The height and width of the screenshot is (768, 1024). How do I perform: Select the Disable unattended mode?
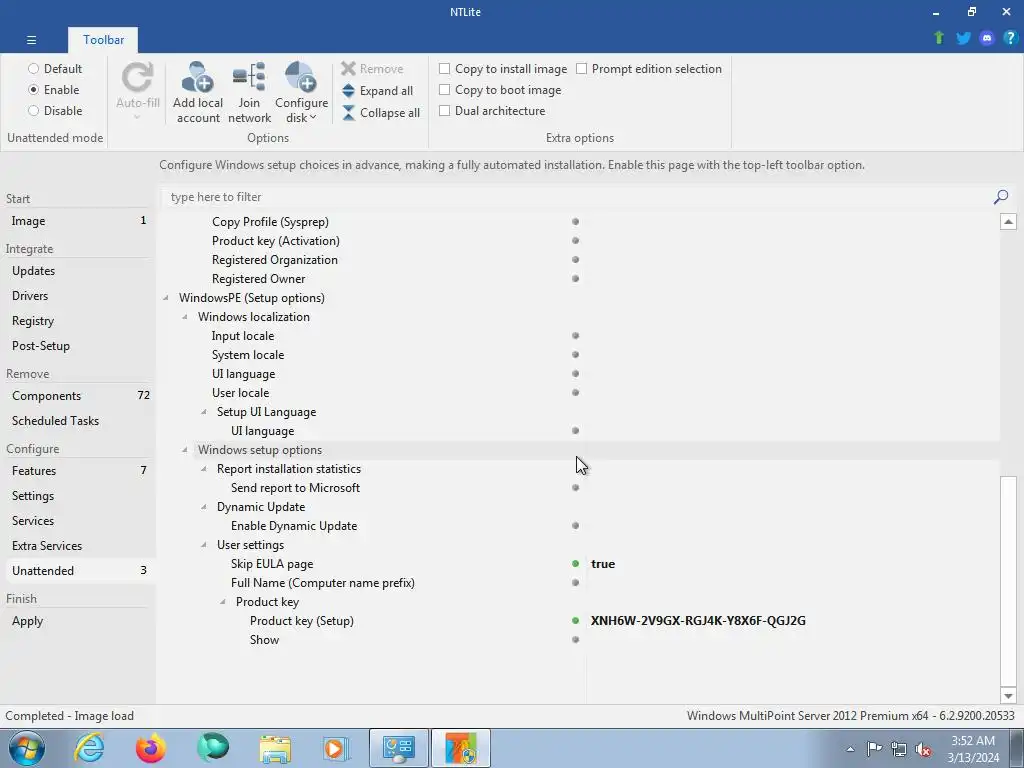33,110
